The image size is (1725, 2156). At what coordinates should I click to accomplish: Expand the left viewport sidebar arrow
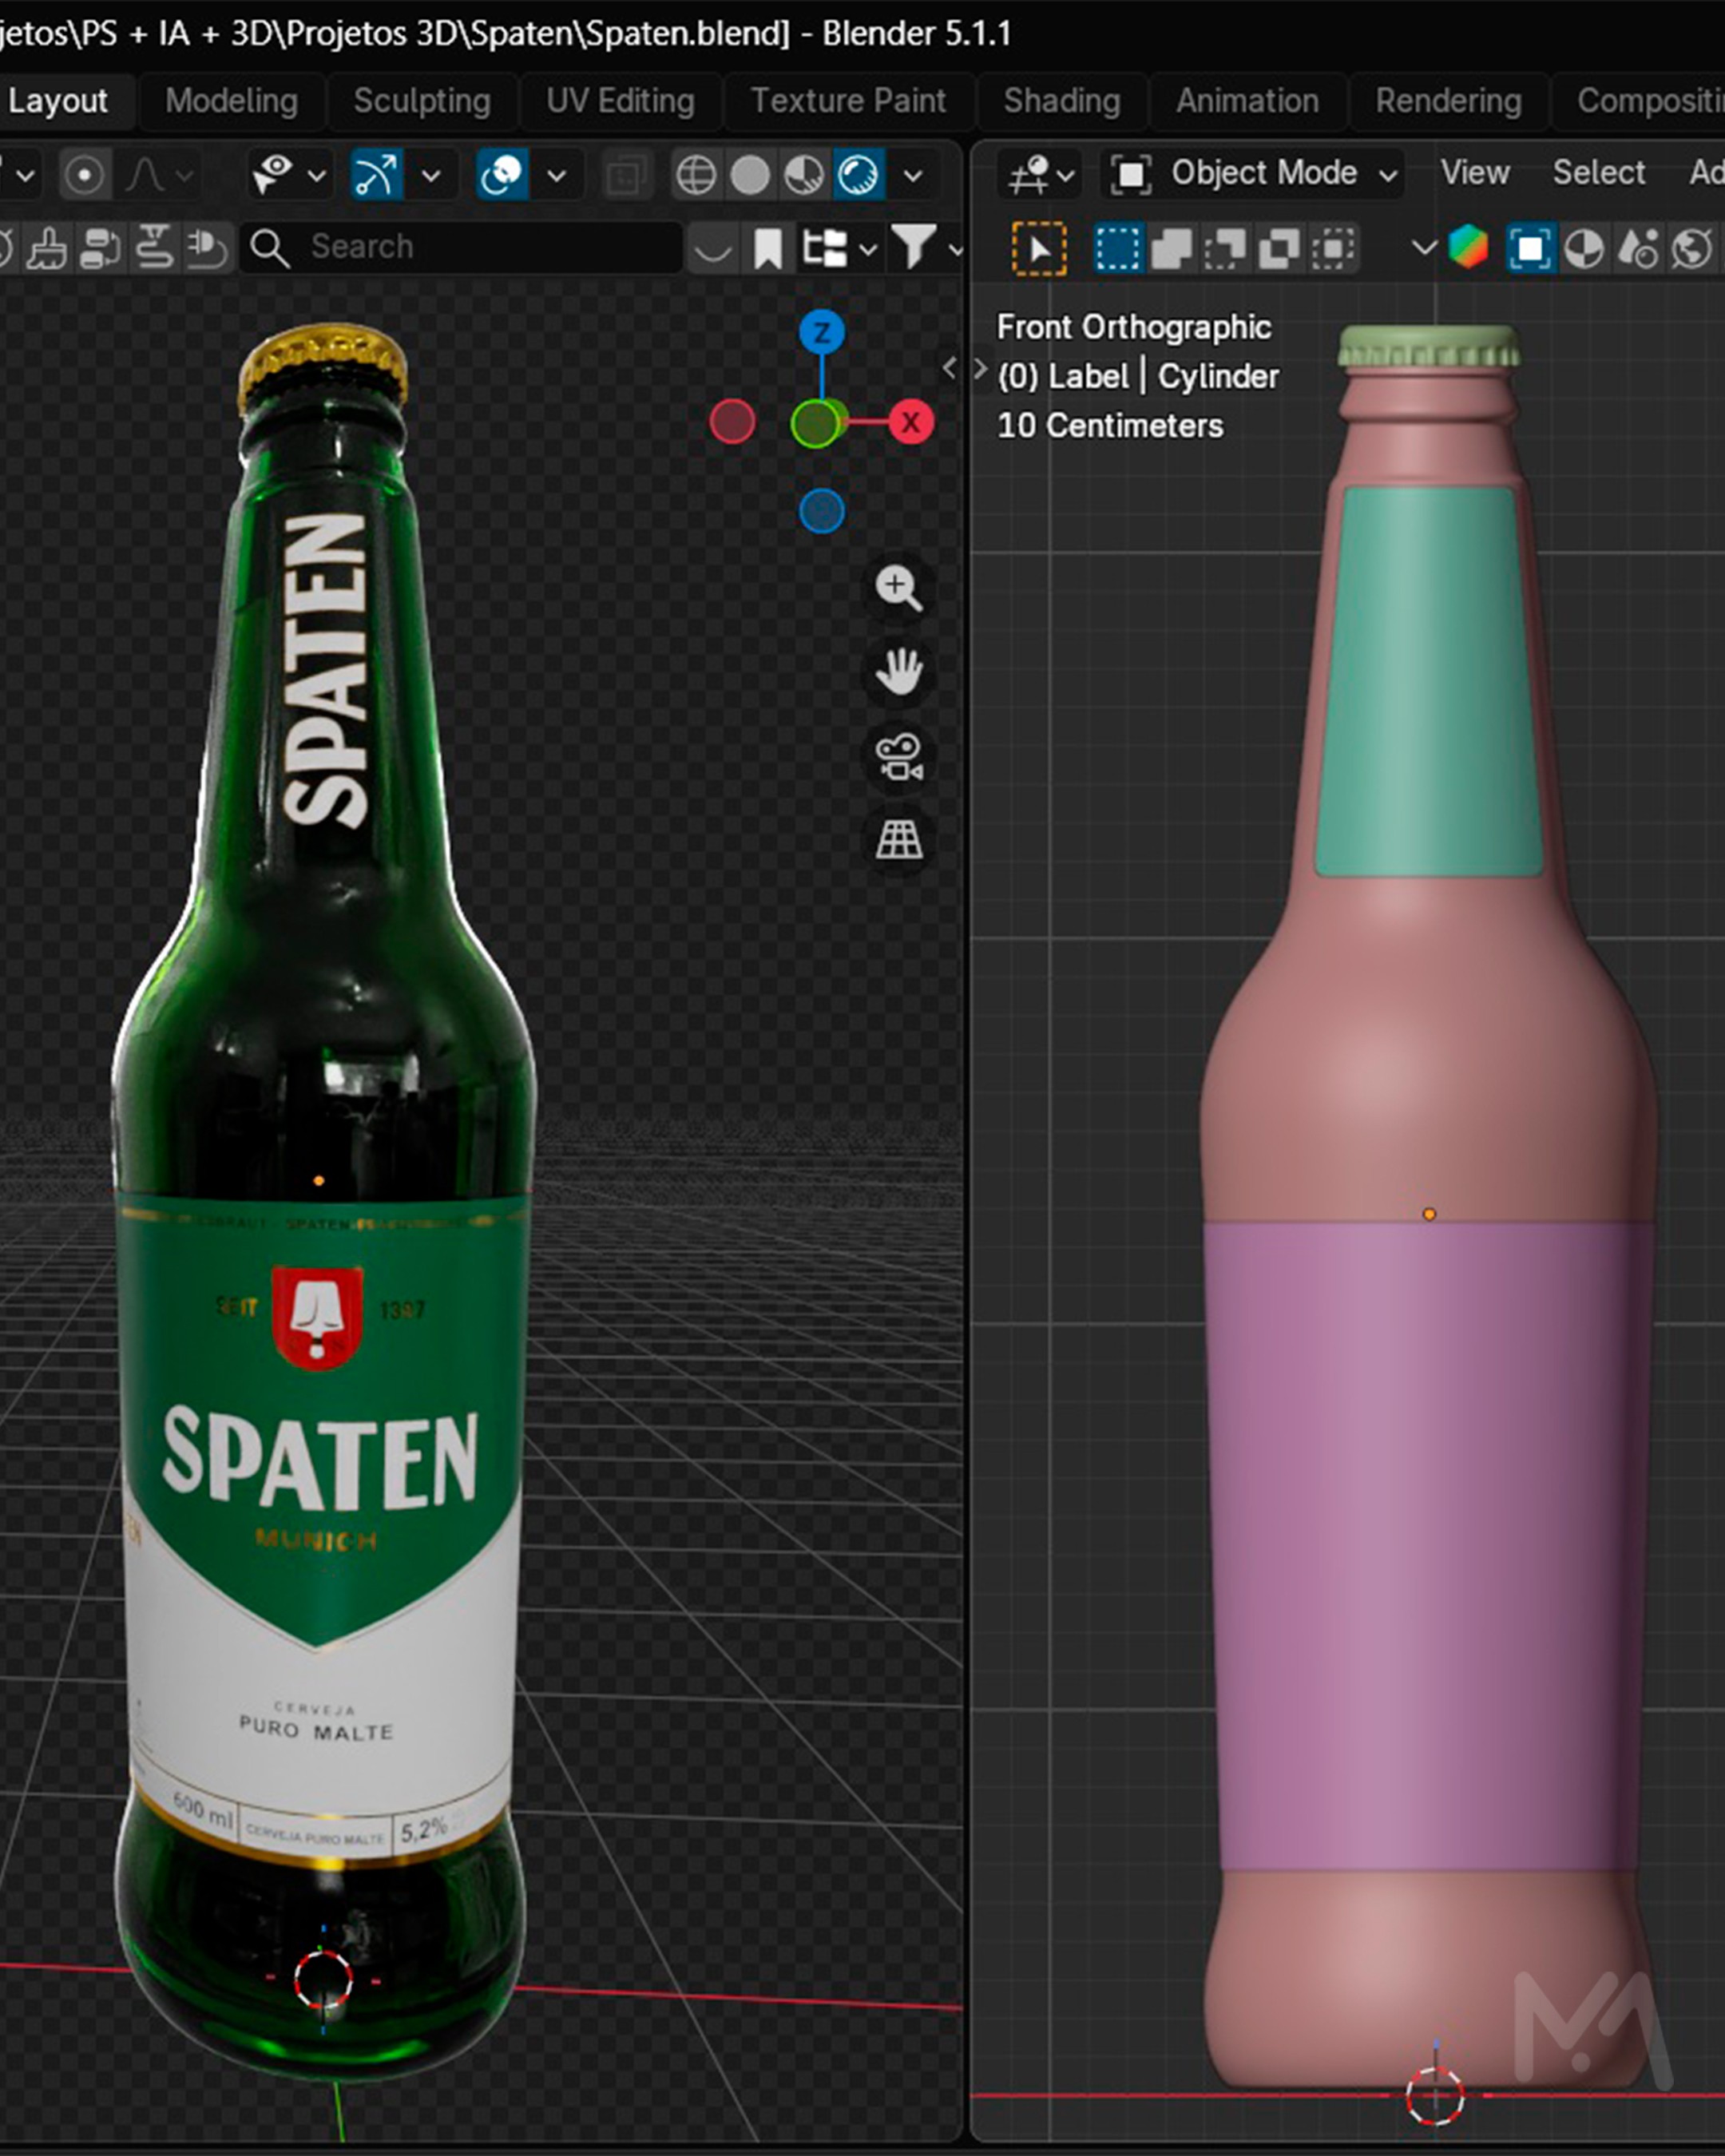[949, 369]
